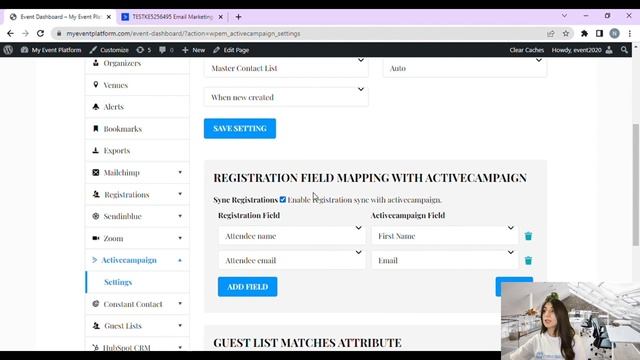Open the Attendee name field dropdown

[x=291, y=236]
